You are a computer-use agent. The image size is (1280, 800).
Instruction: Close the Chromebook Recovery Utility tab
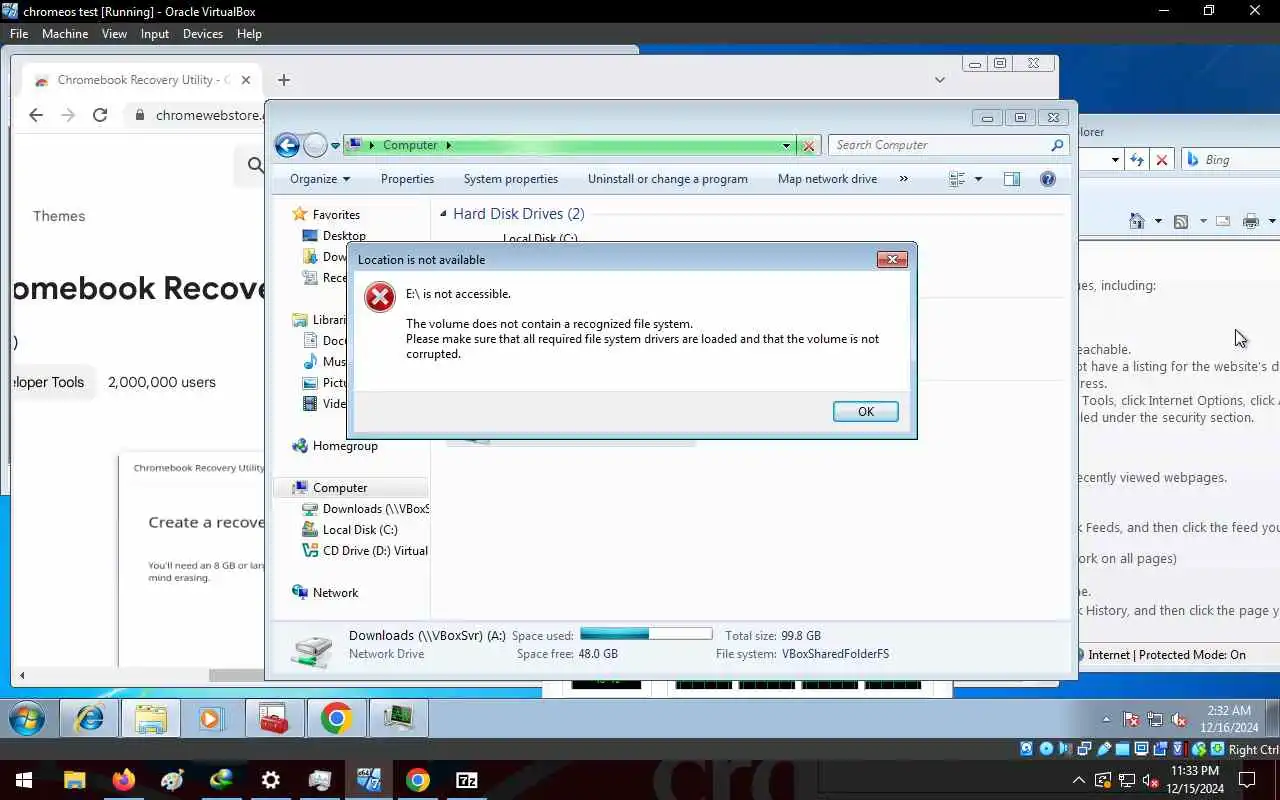[x=246, y=80]
